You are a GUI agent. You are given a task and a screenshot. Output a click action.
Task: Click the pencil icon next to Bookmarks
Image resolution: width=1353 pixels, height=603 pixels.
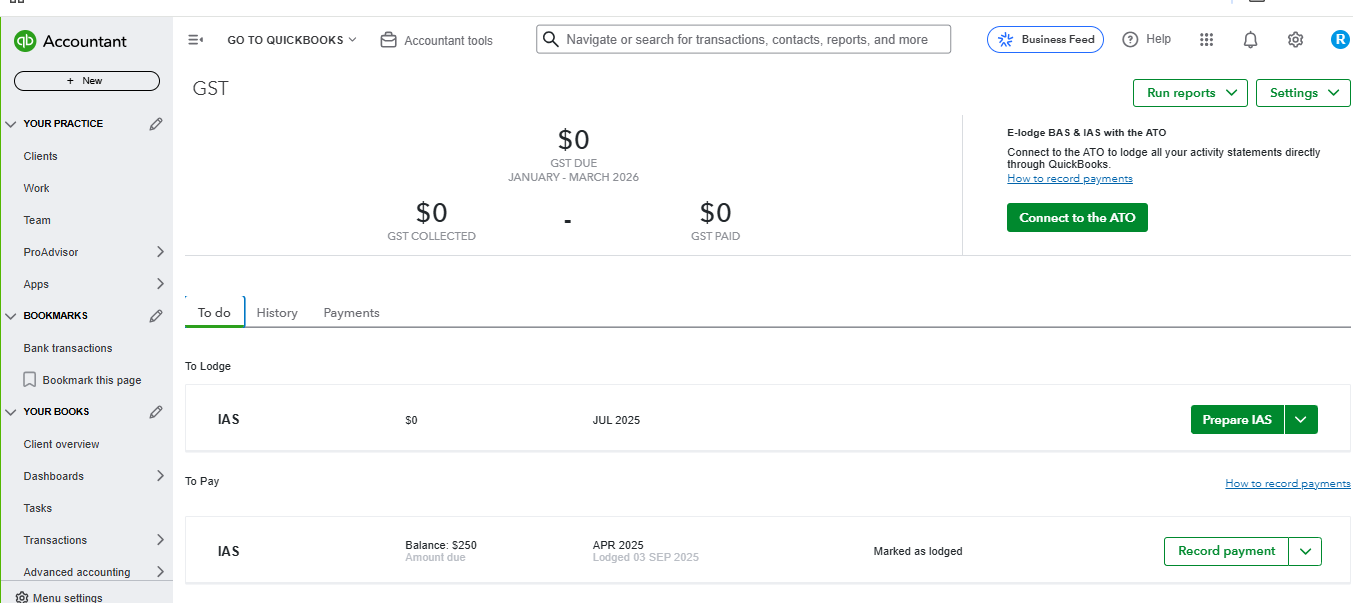point(156,316)
